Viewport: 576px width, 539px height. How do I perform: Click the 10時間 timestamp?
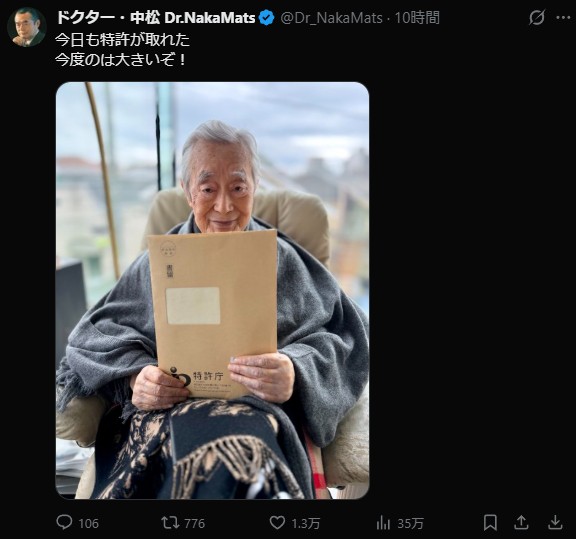click(417, 18)
